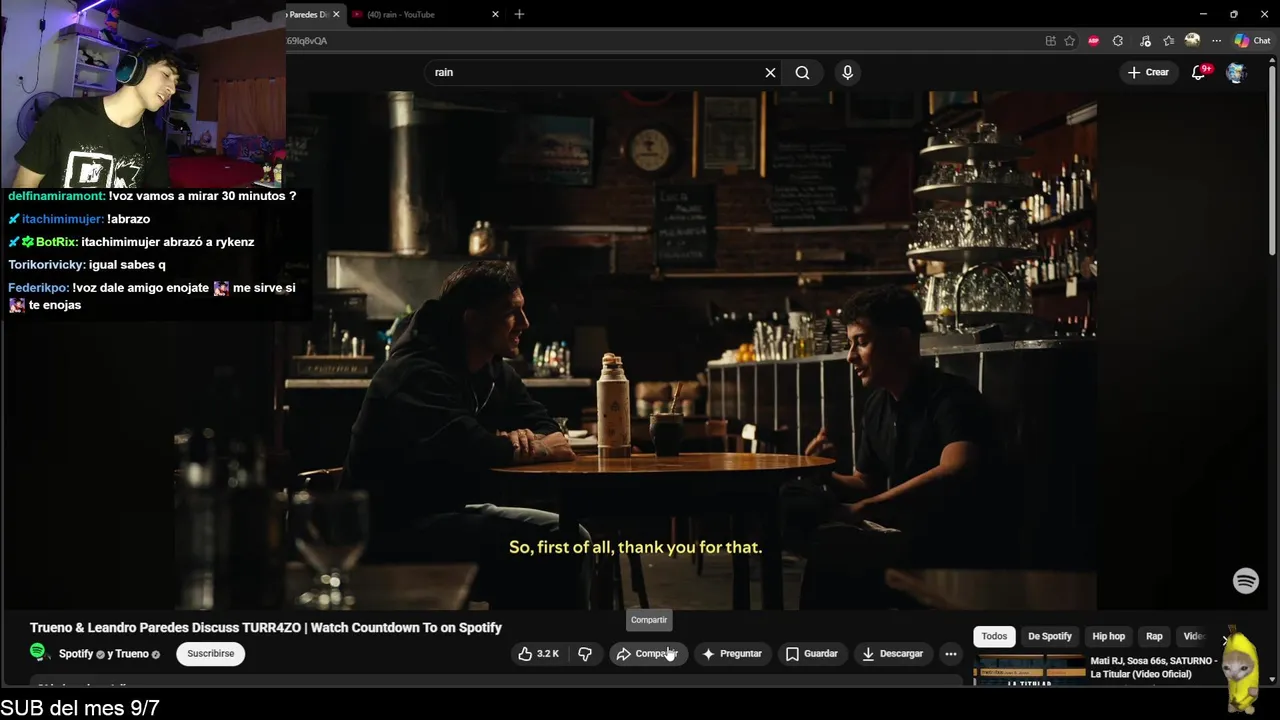Select the Hip hop filter chip
The width and height of the screenshot is (1280, 720).
[x=1108, y=636]
